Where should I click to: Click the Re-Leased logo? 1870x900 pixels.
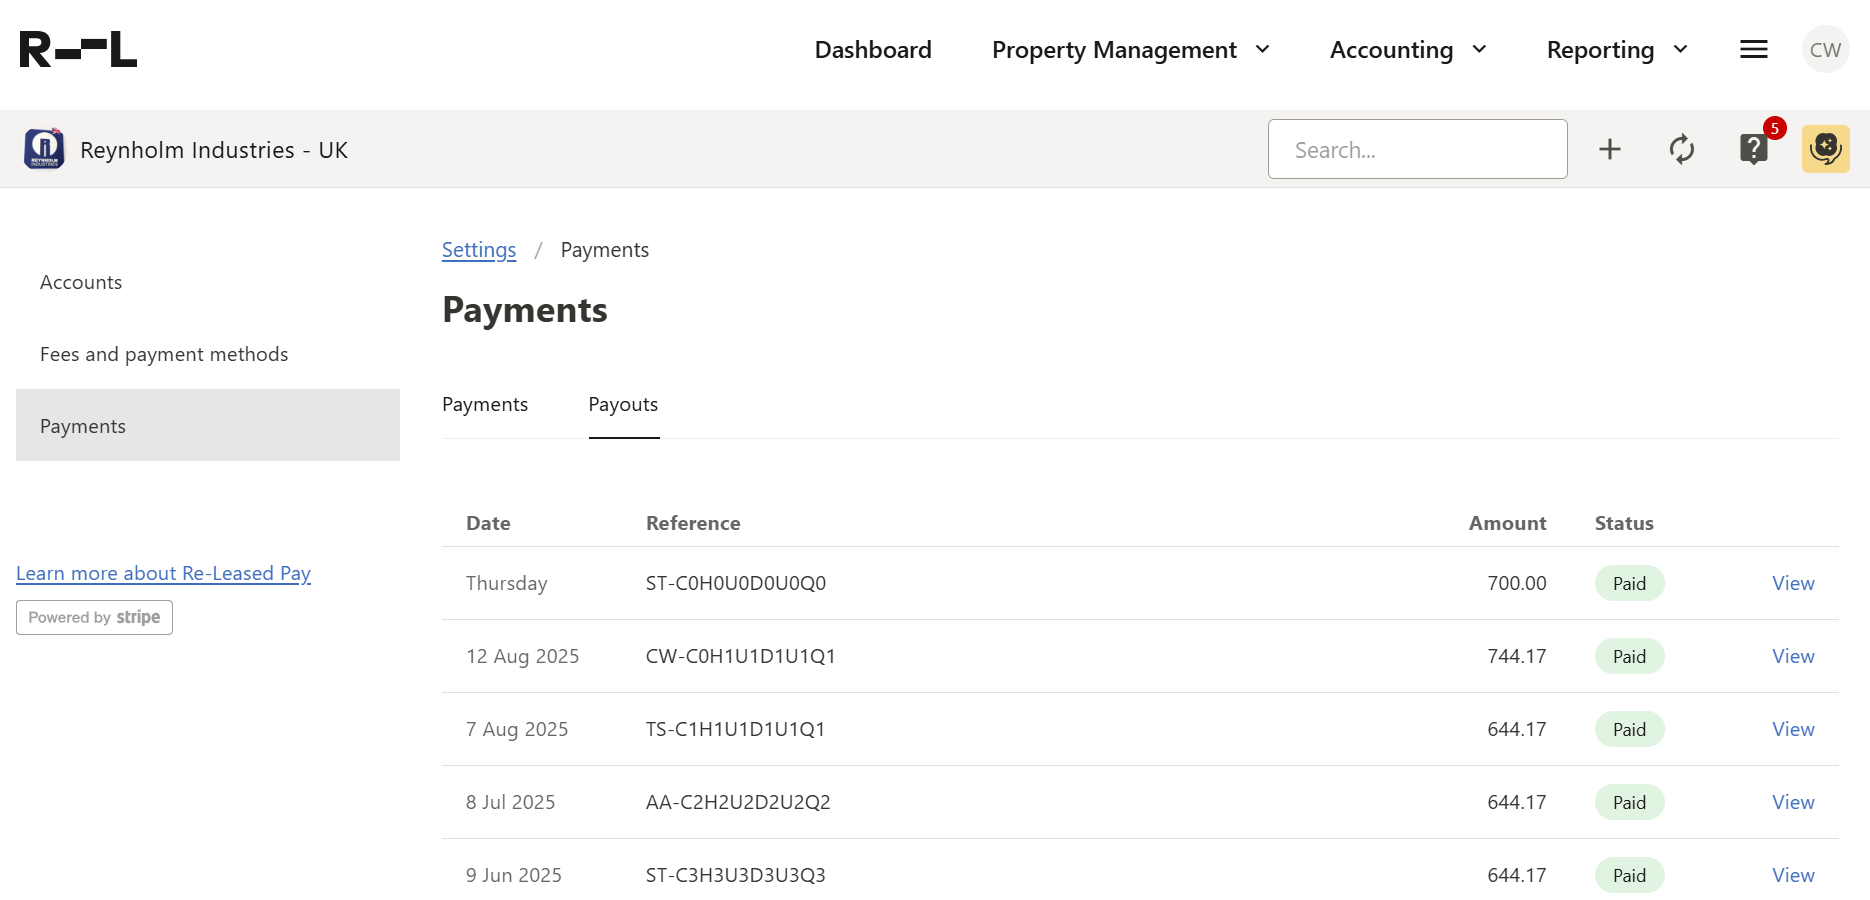[x=78, y=50]
